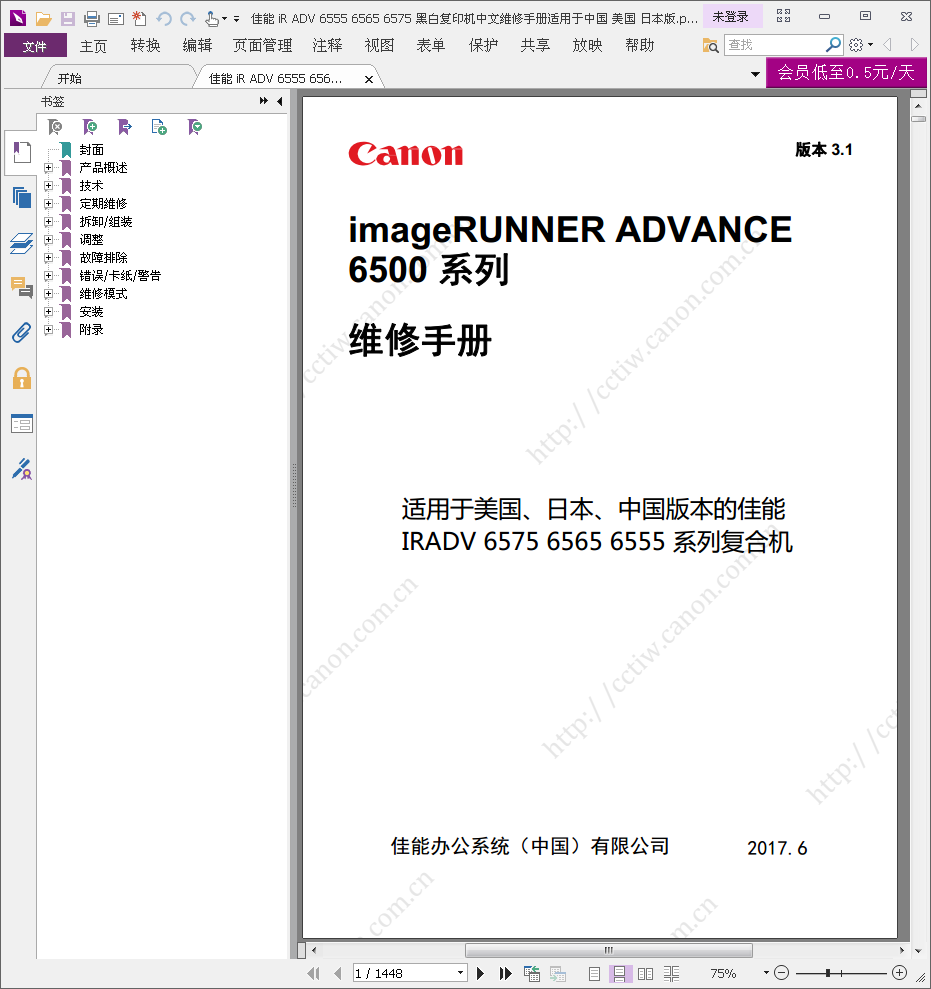The height and width of the screenshot is (989, 931).
Task: Open the Layers panel
Action: (x=21, y=243)
